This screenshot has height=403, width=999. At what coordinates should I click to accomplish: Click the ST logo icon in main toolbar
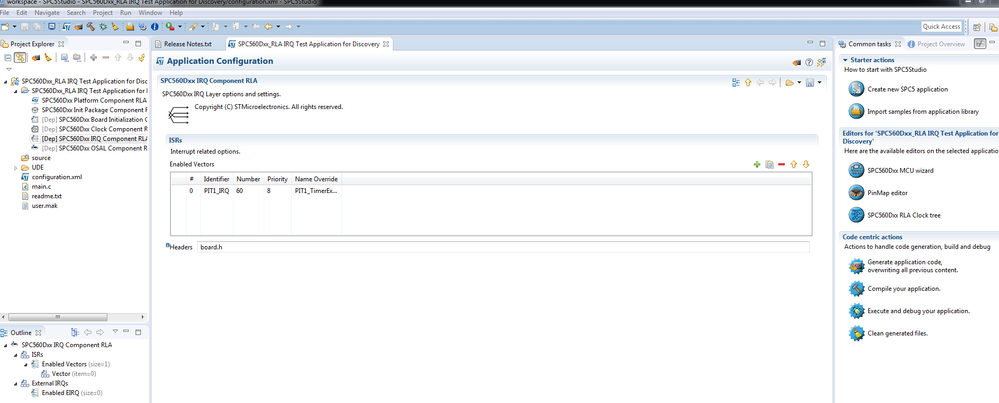tap(66, 27)
